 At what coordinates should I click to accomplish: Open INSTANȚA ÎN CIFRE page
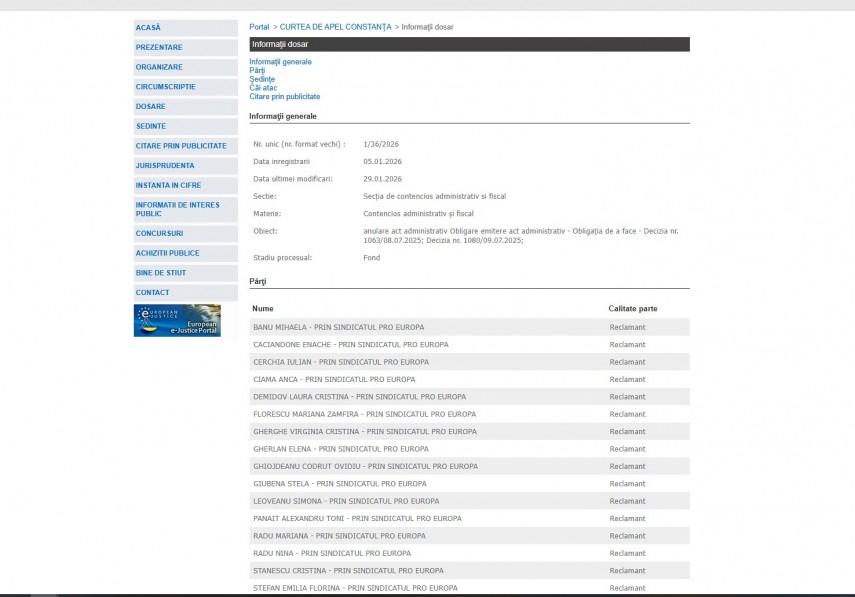point(168,185)
